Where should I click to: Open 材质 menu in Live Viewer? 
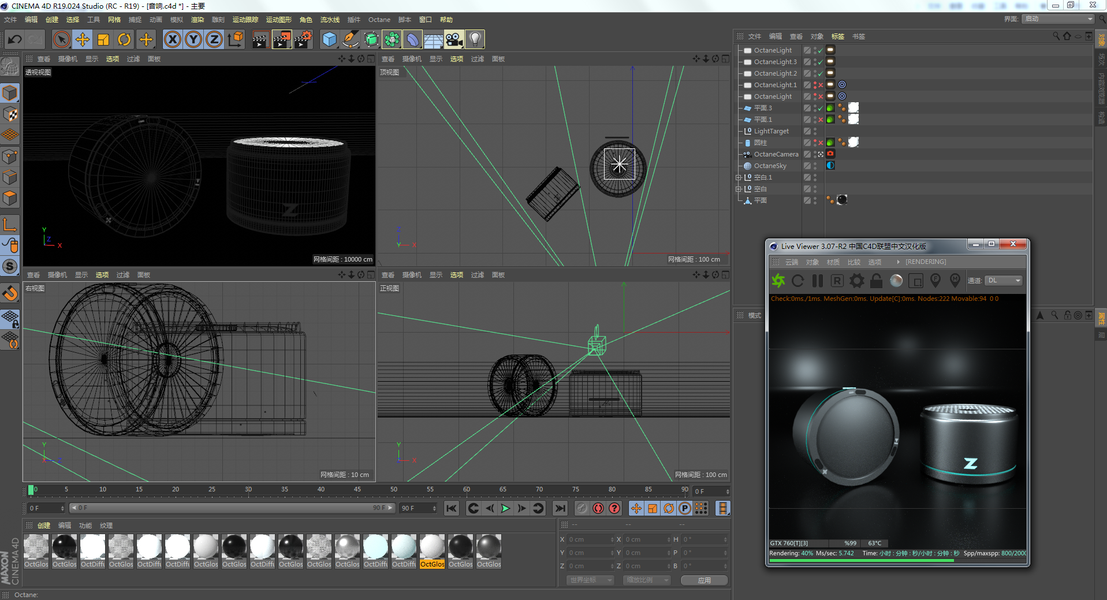click(x=833, y=262)
